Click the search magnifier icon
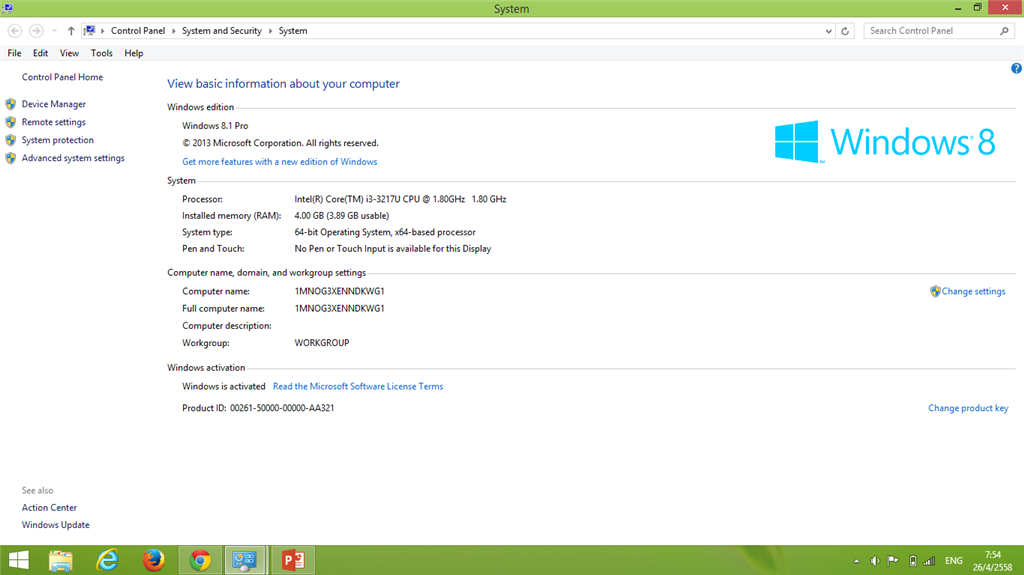The height and width of the screenshot is (575, 1024). click(1004, 31)
